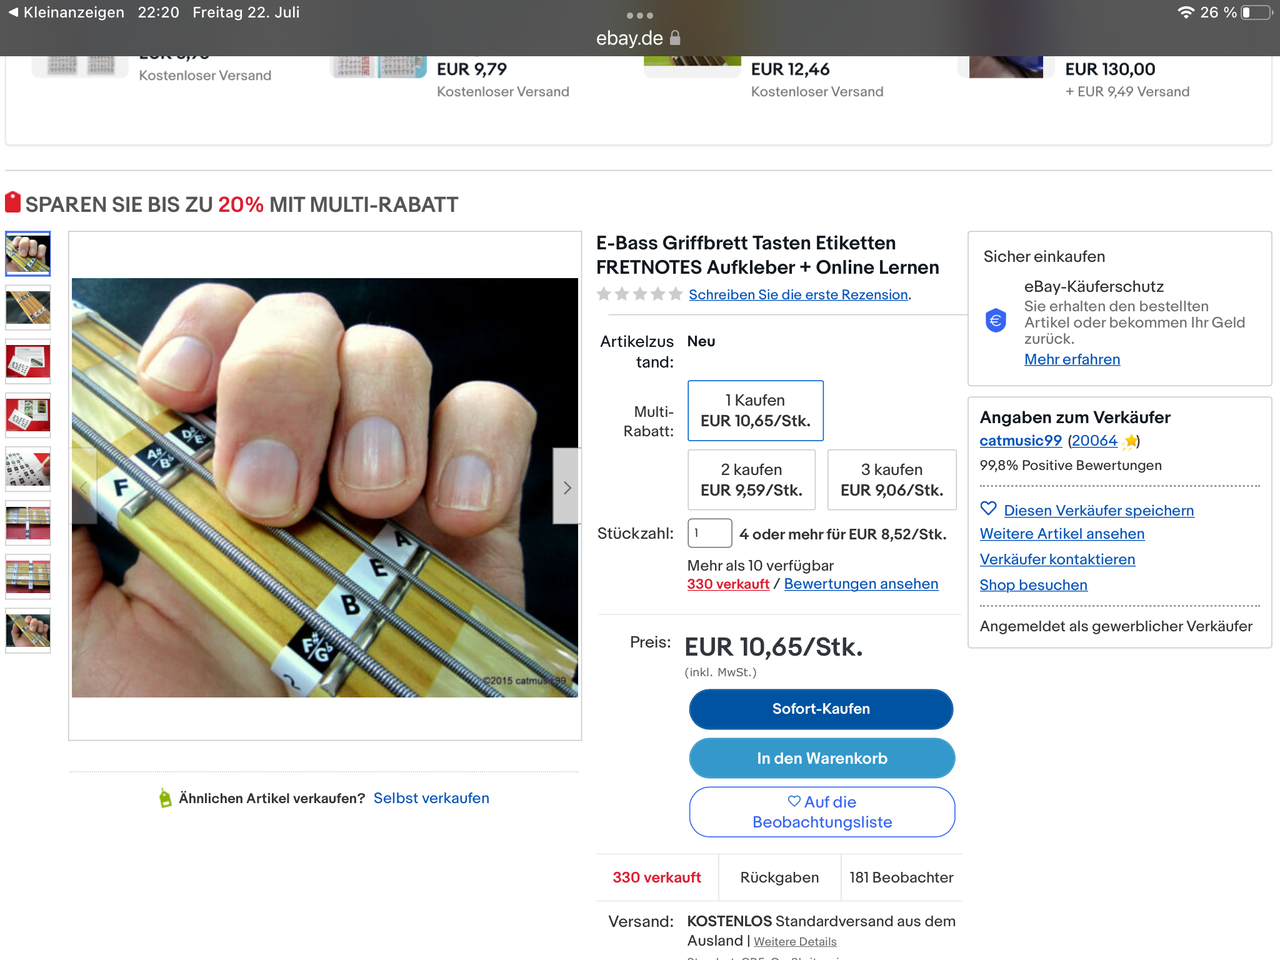Click 'In den Warenkorb' button
Image resolution: width=1280 pixels, height=960 pixels.
pyautogui.click(x=822, y=758)
